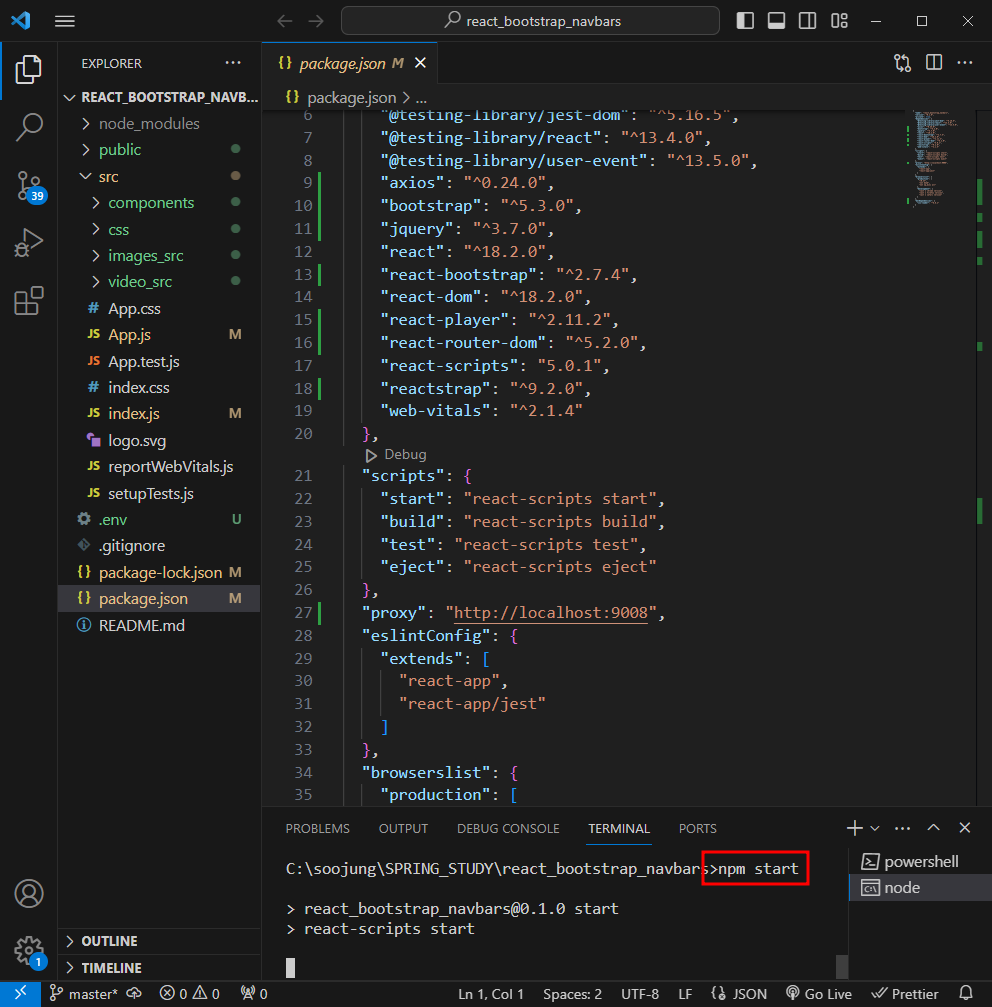
Task: Open errors and warnings count in status bar
Action: pos(189,994)
